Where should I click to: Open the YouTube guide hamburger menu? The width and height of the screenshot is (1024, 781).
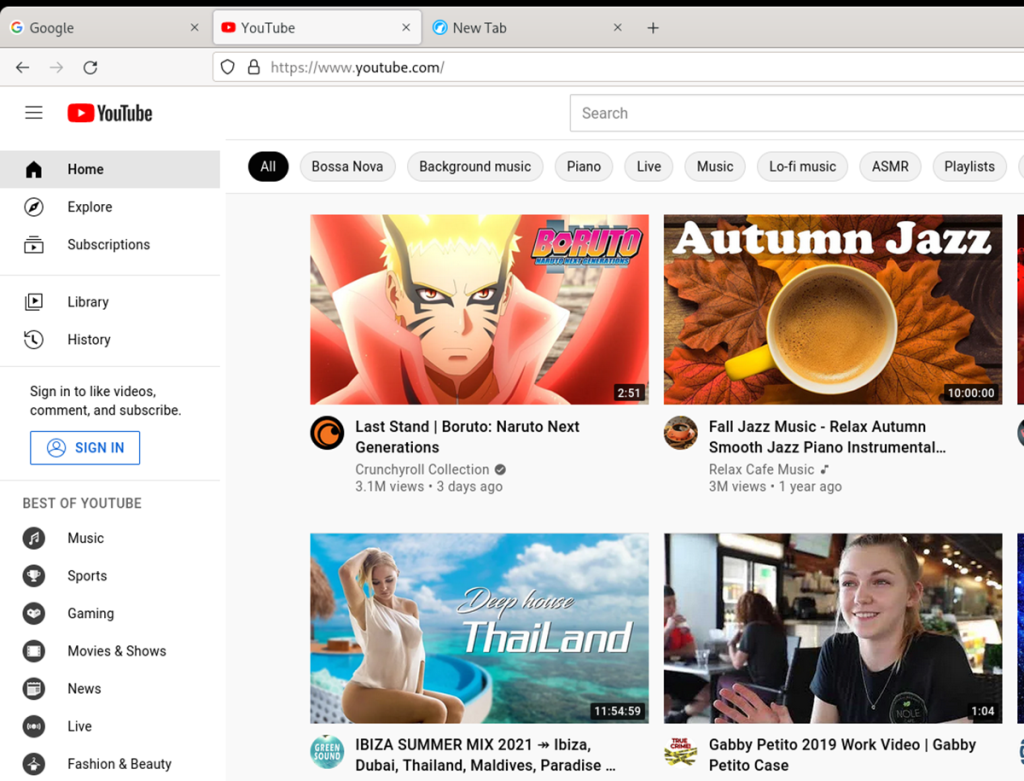click(33, 112)
